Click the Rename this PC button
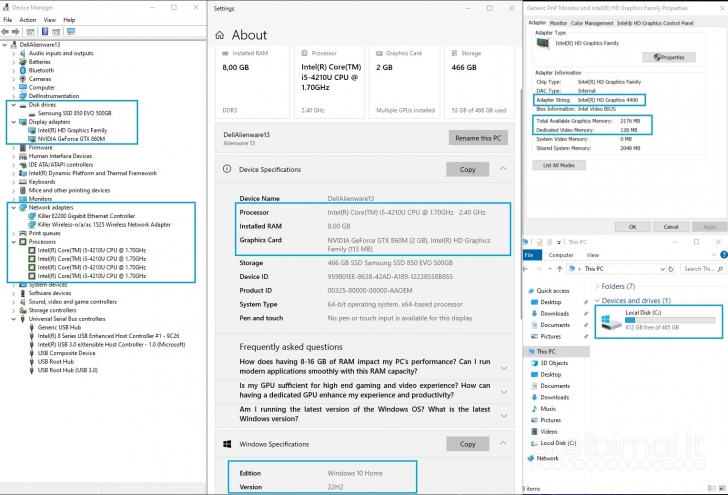Image resolution: width=728 pixels, height=495 pixels. click(x=479, y=138)
